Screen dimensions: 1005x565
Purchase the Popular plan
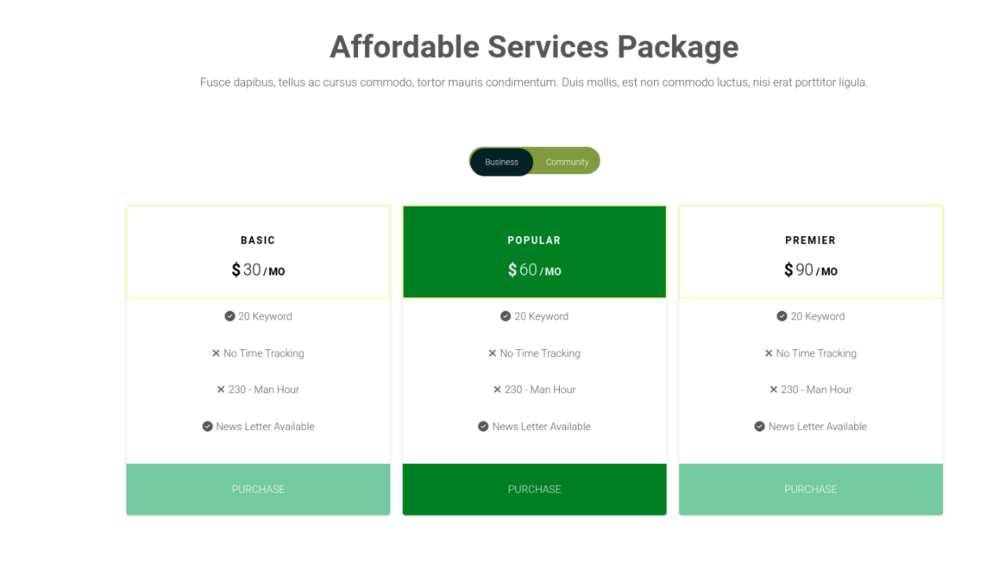pyautogui.click(x=534, y=489)
